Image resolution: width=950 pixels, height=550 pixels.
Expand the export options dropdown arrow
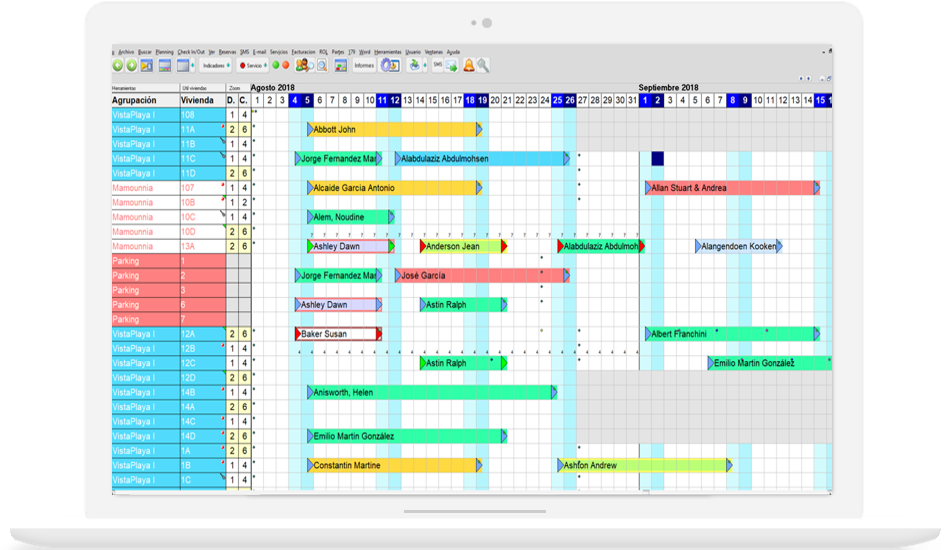point(425,65)
